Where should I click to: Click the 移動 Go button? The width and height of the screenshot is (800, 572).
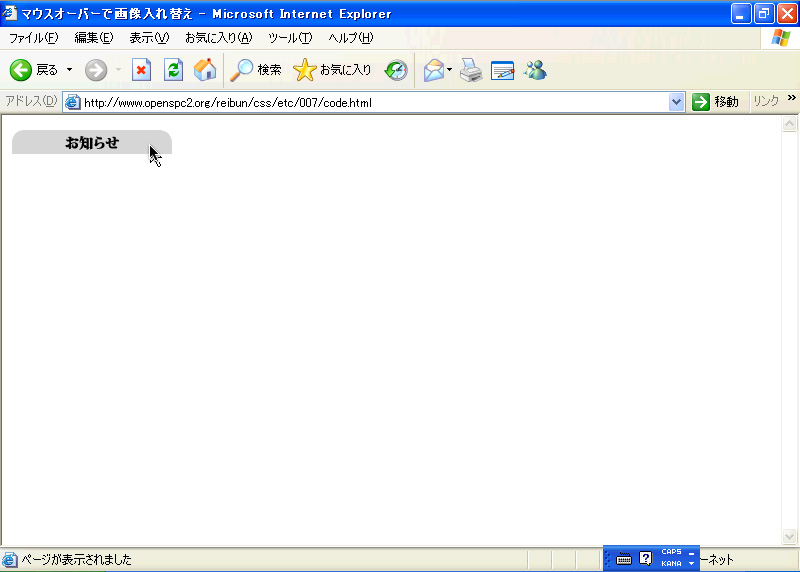click(715, 102)
